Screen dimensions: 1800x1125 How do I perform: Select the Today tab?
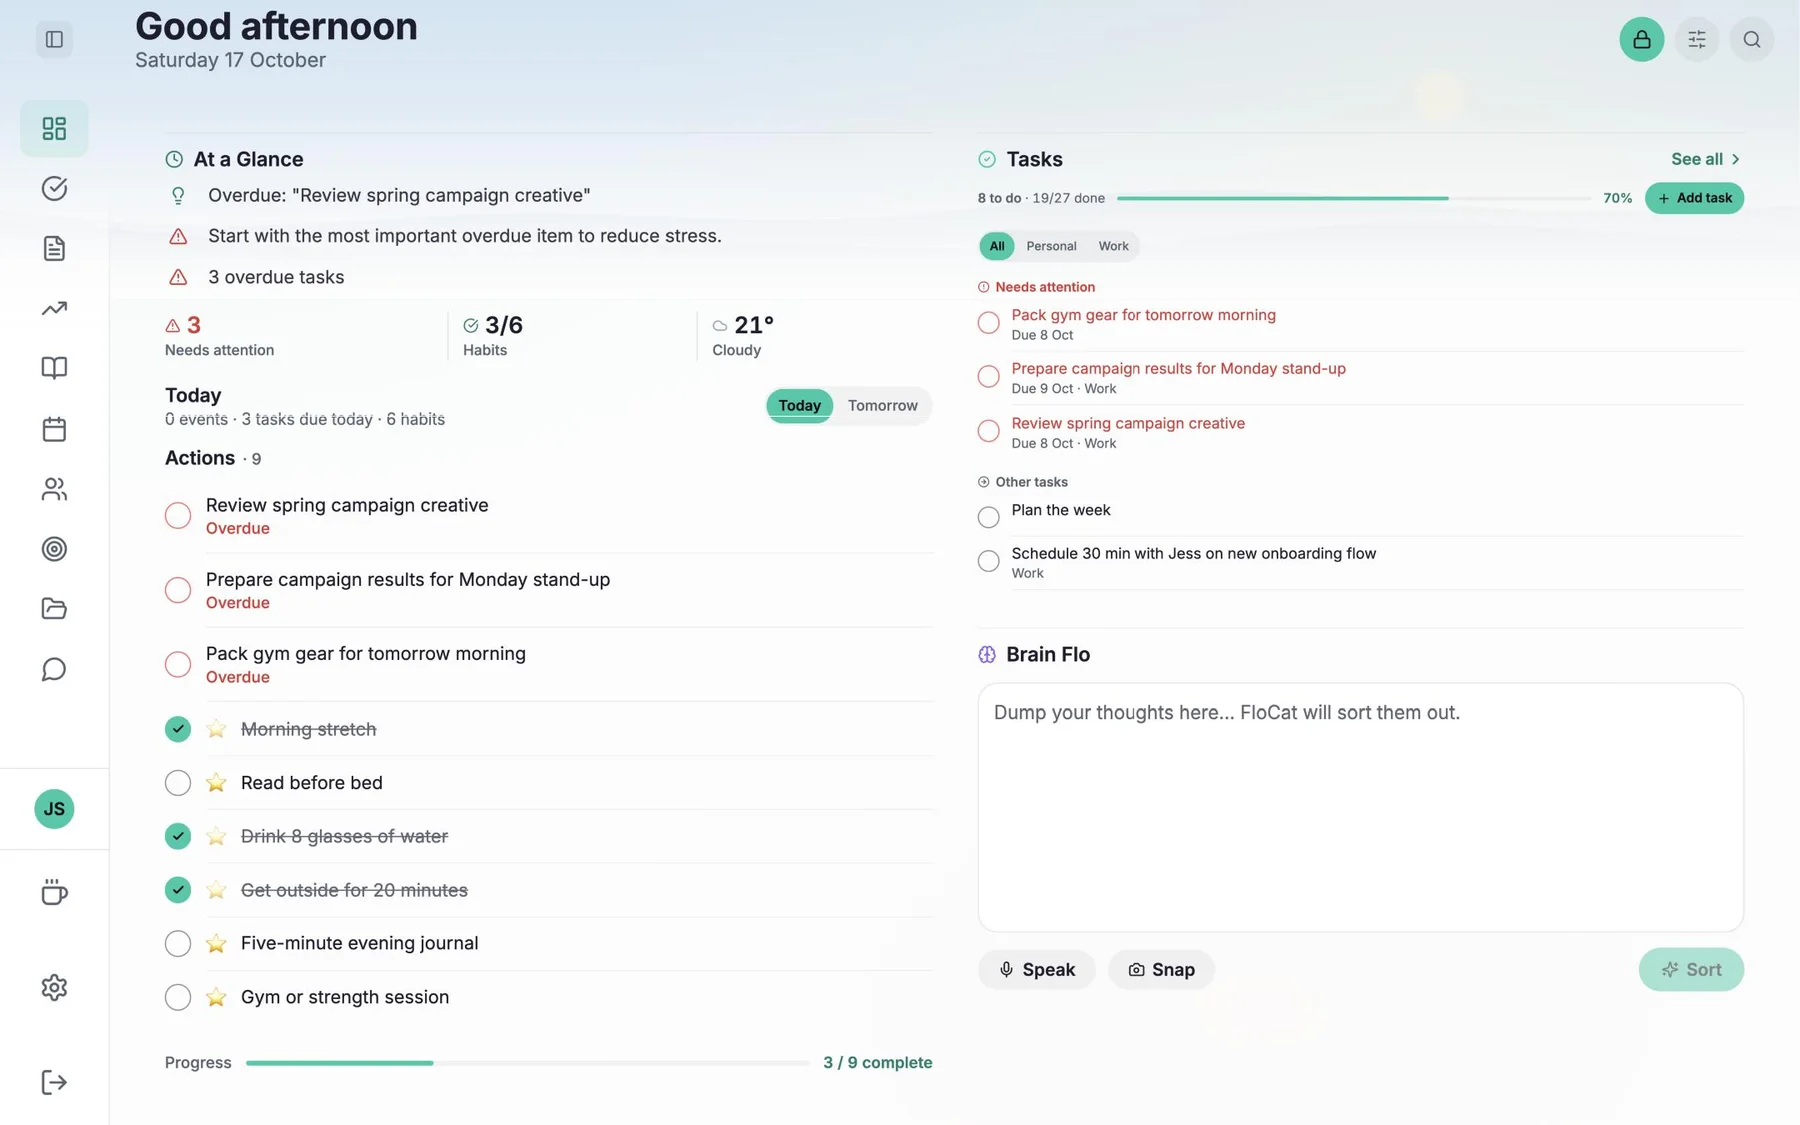coord(799,405)
